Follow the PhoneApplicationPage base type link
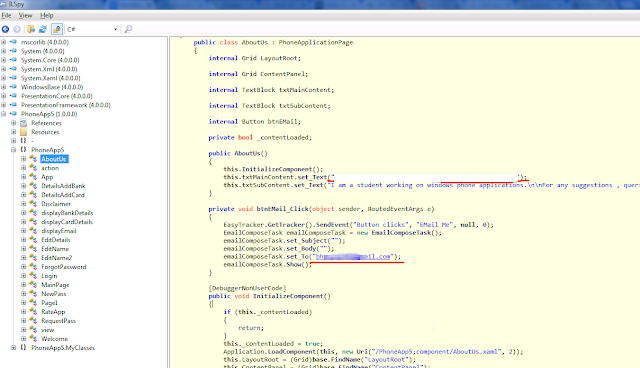This screenshot has width=640, height=368. tap(316, 42)
